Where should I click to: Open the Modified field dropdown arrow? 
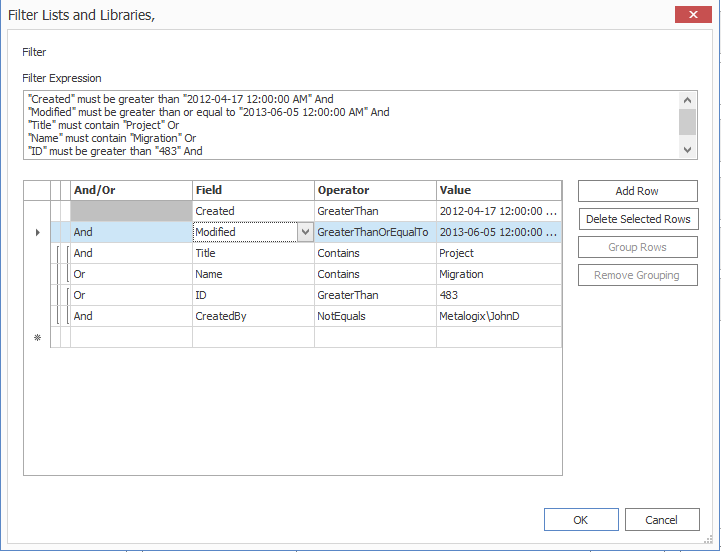[x=304, y=232]
